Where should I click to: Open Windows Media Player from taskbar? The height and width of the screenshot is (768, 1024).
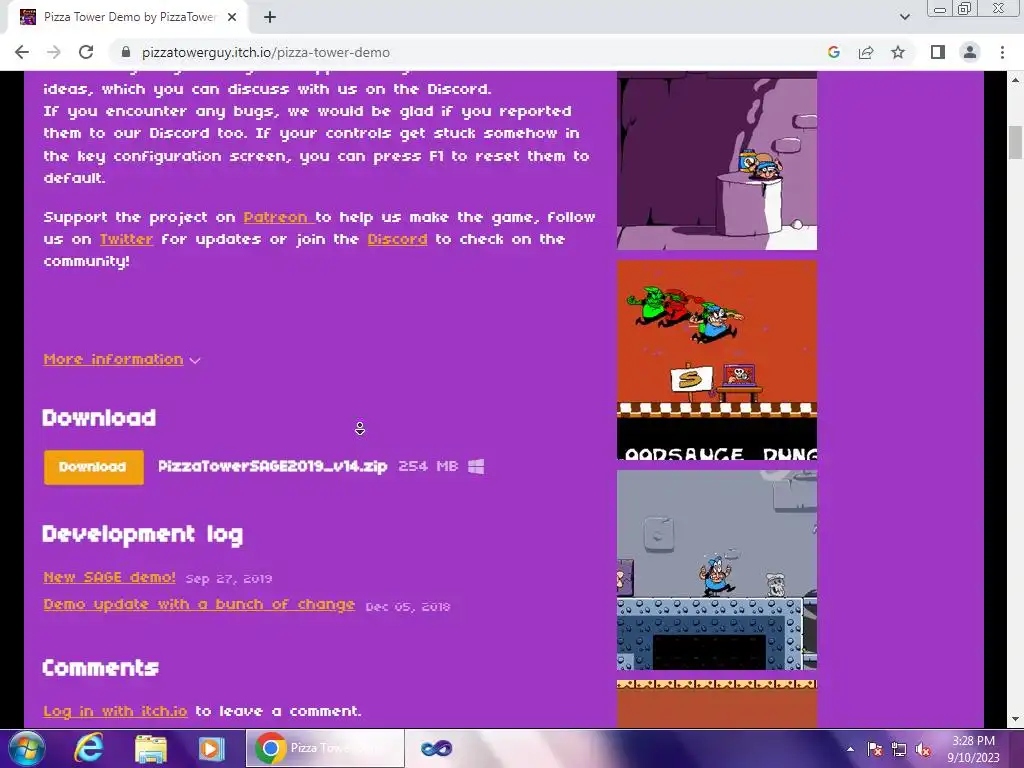pos(210,748)
